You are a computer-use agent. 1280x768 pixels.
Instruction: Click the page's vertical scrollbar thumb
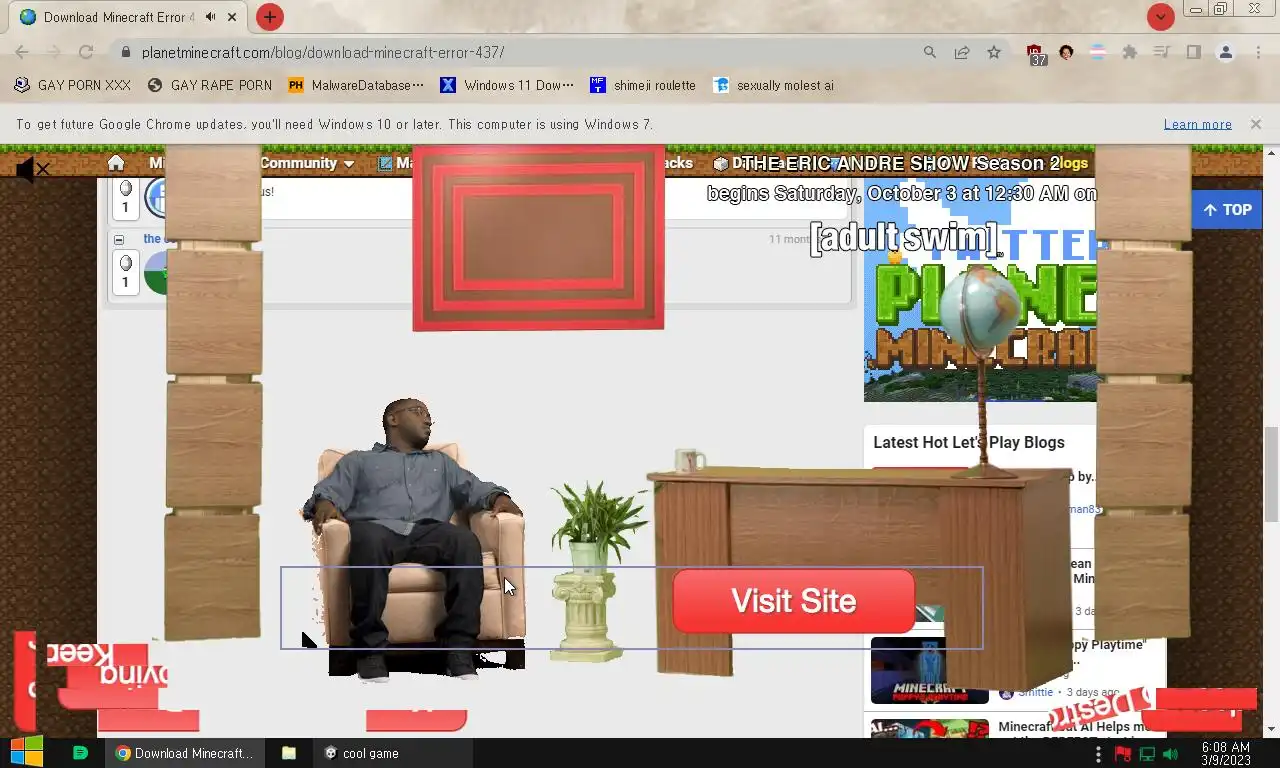point(1271,474)
